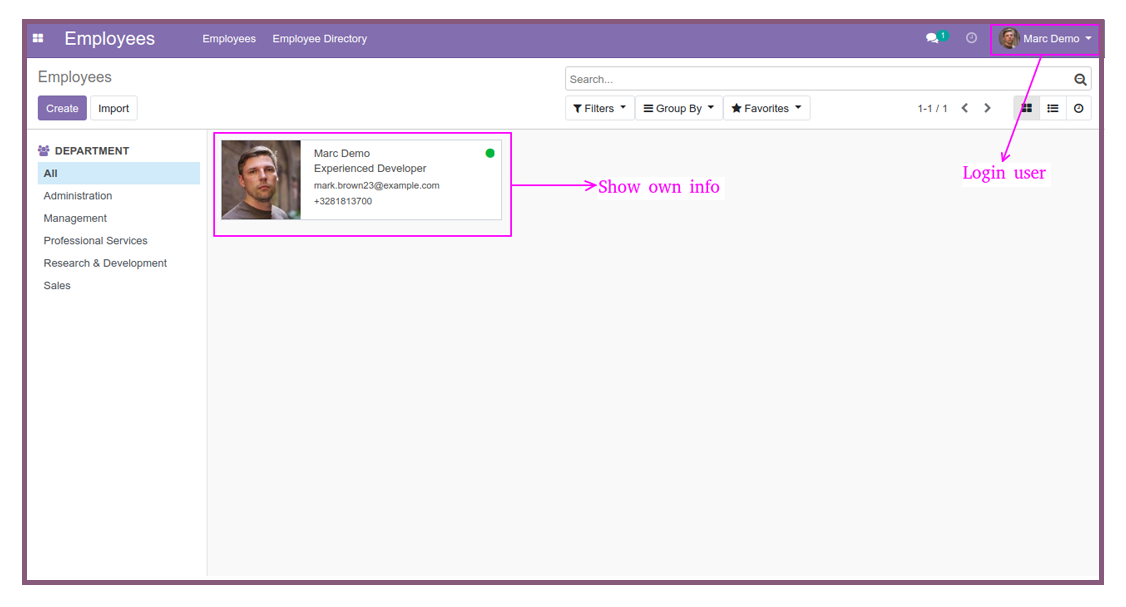The image size is (1126, 607).
Task: Click the phone number +3281813700
Action: [x=343, y=201]
